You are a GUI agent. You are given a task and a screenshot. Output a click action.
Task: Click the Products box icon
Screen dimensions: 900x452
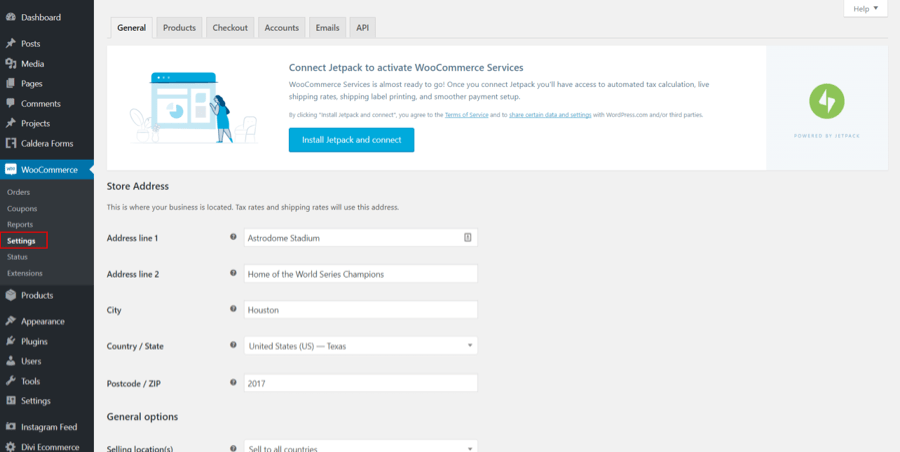click(10, 295)
